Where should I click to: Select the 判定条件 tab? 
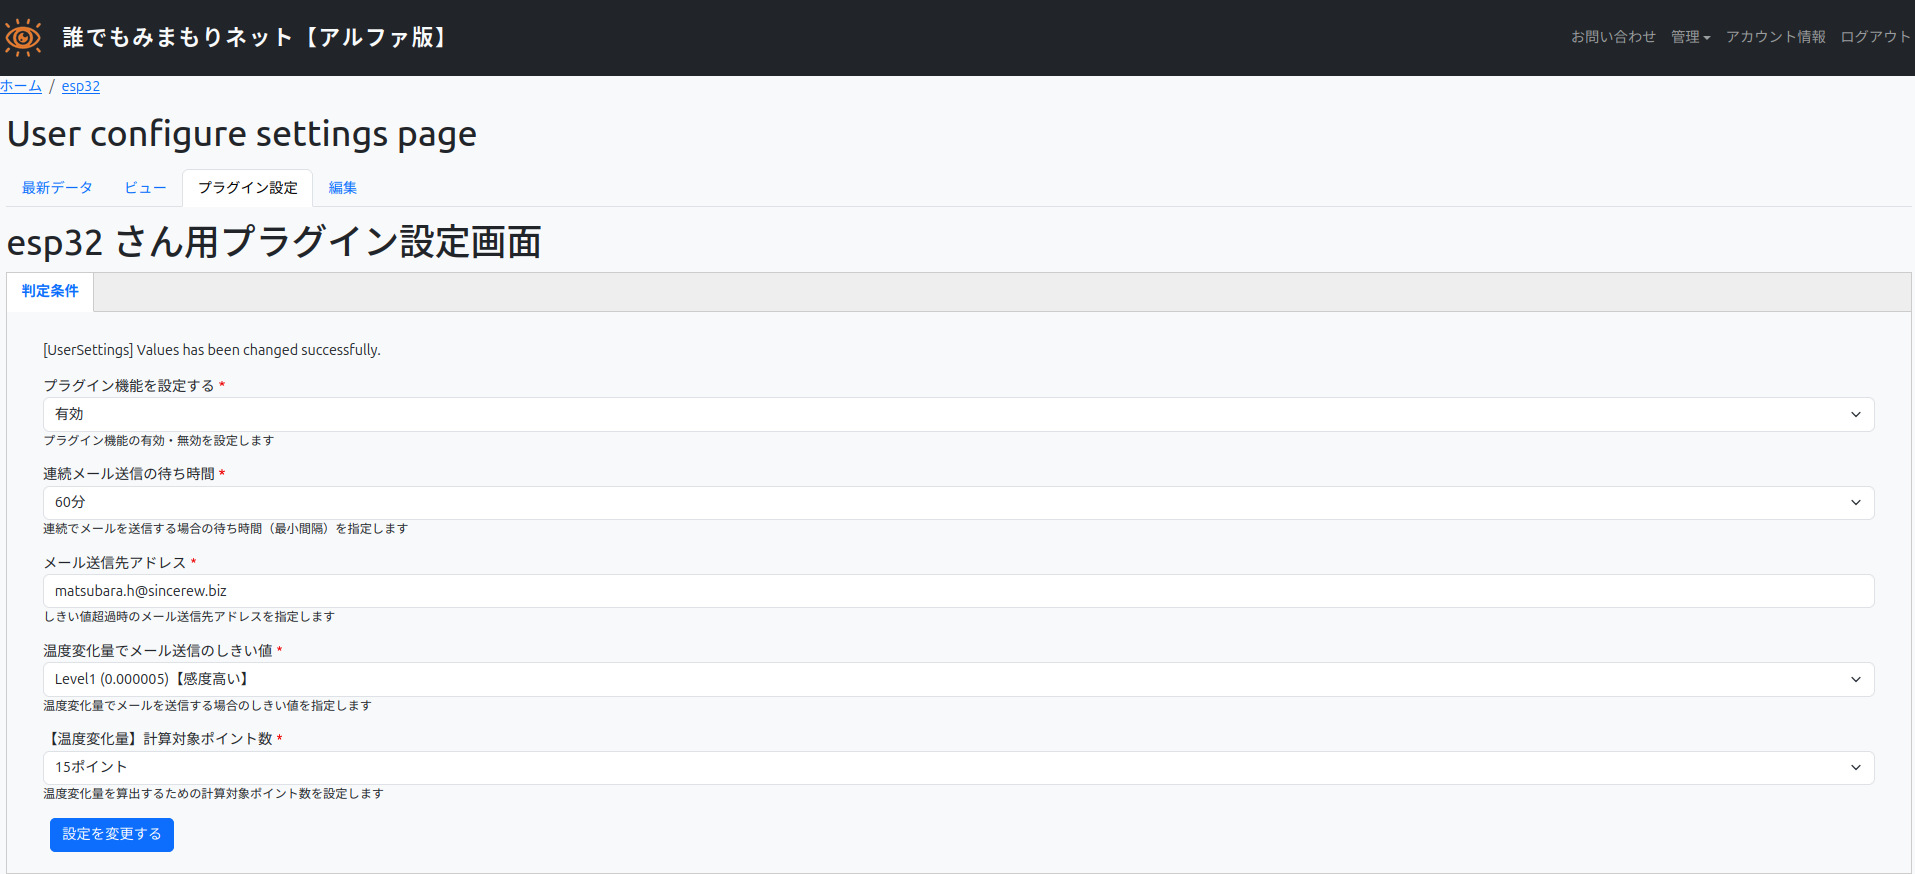(x=50, y=291)
